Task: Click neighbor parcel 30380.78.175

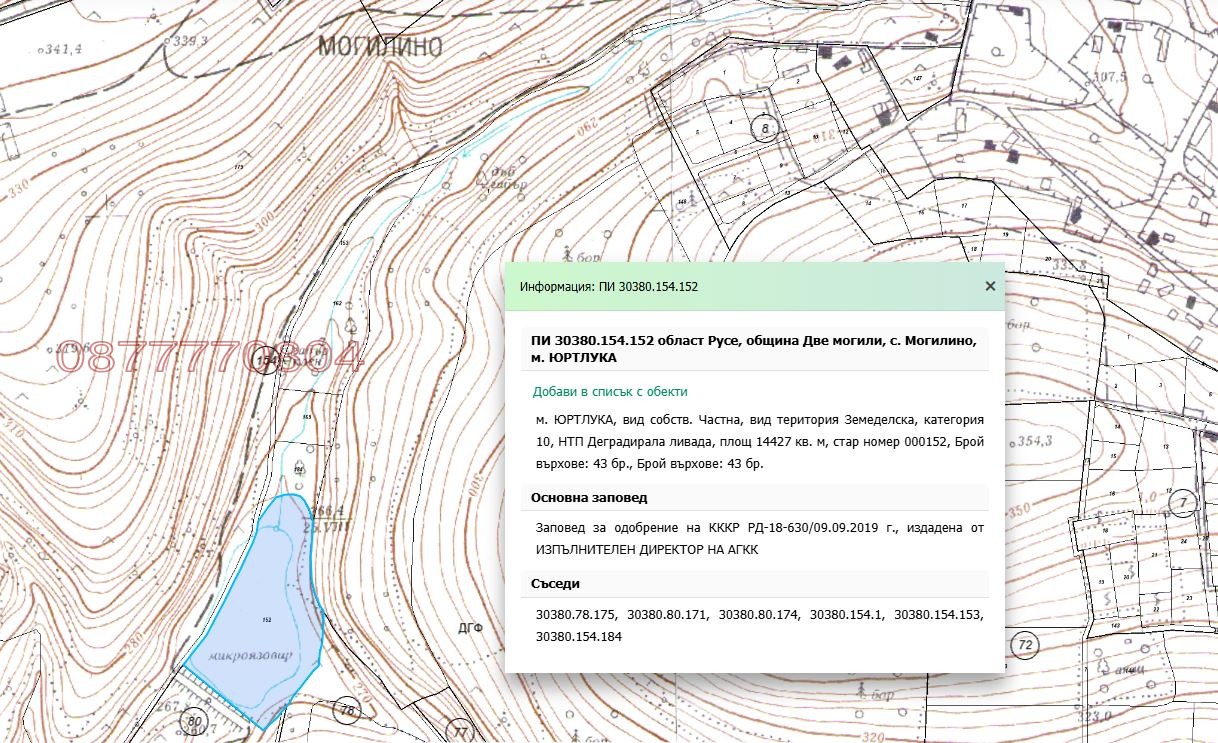Action: coord(576,615)
